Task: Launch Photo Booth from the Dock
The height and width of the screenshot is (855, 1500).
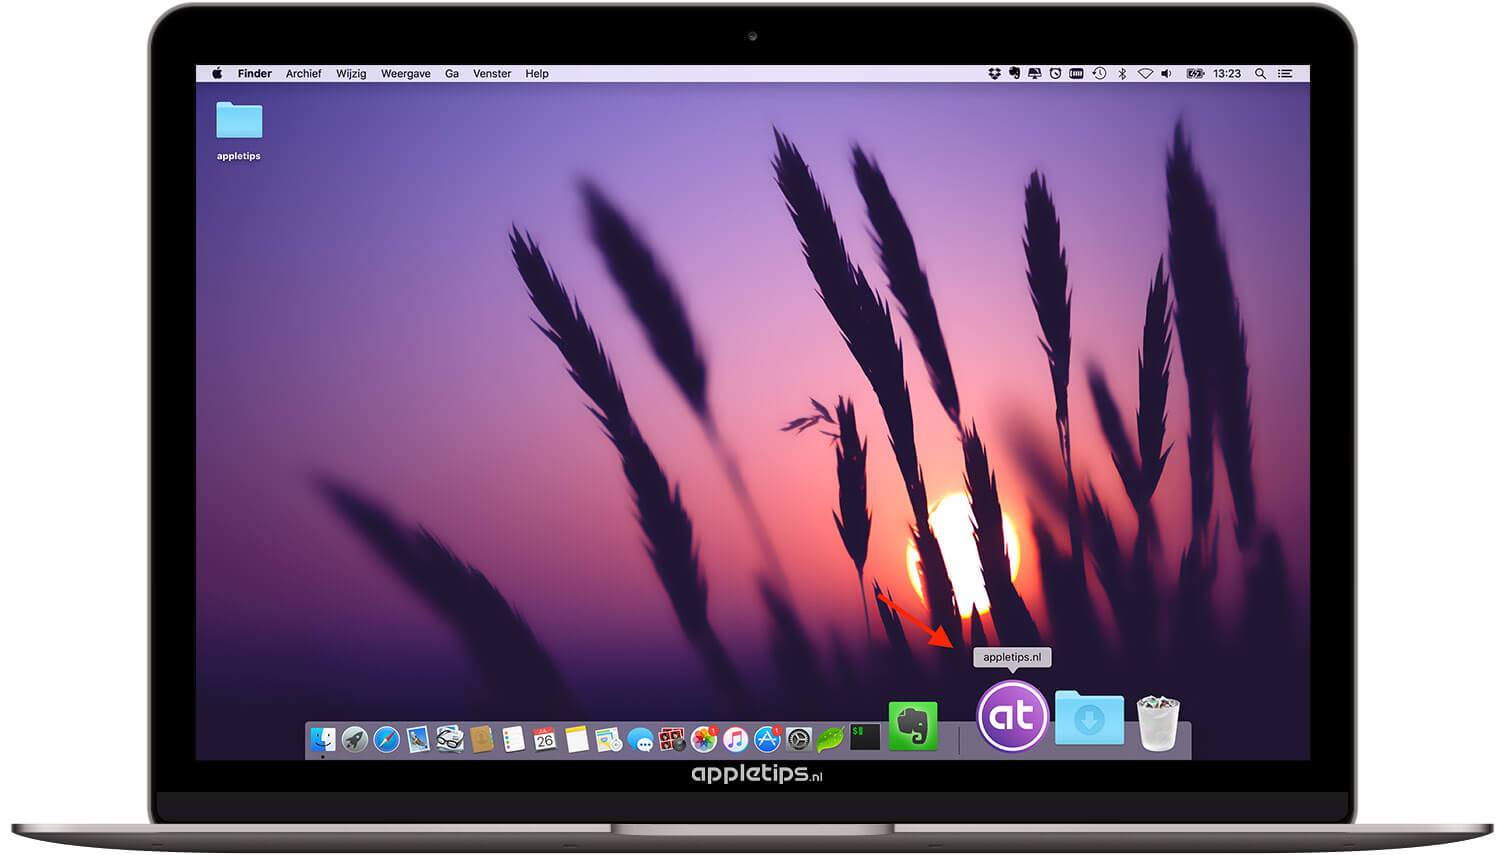Action: point(672,739)
